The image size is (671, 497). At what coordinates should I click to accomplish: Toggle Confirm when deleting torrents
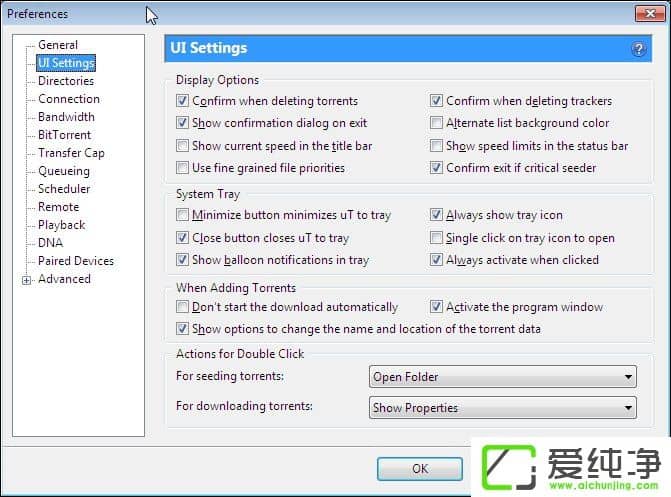(x=182, y=101)
